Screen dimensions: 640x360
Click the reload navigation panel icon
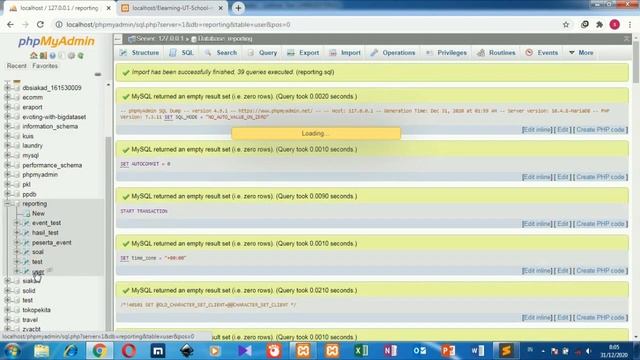[80, 56]
